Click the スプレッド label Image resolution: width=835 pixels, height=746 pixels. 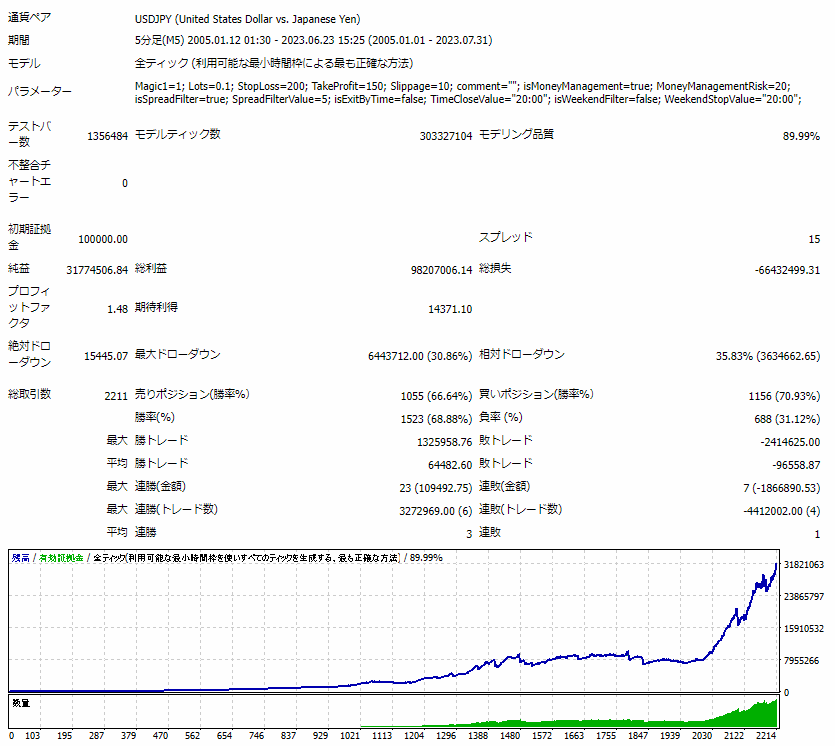coord(505,237)
